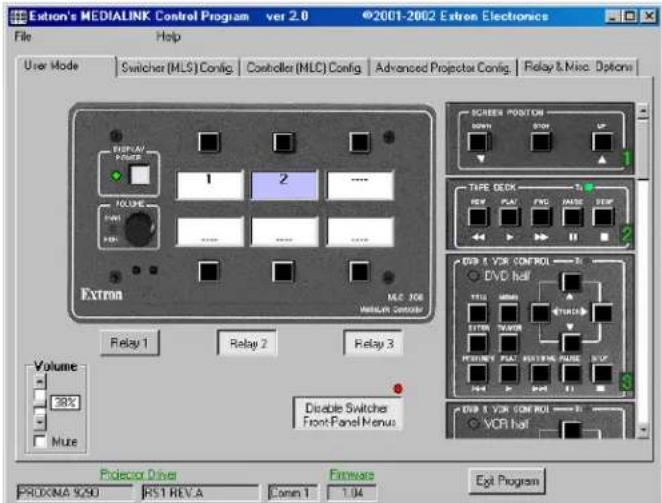The height and width of the screenshot is (503, 662).
Task: Select the black input button above label 2
Action: (x=283, y=142)
